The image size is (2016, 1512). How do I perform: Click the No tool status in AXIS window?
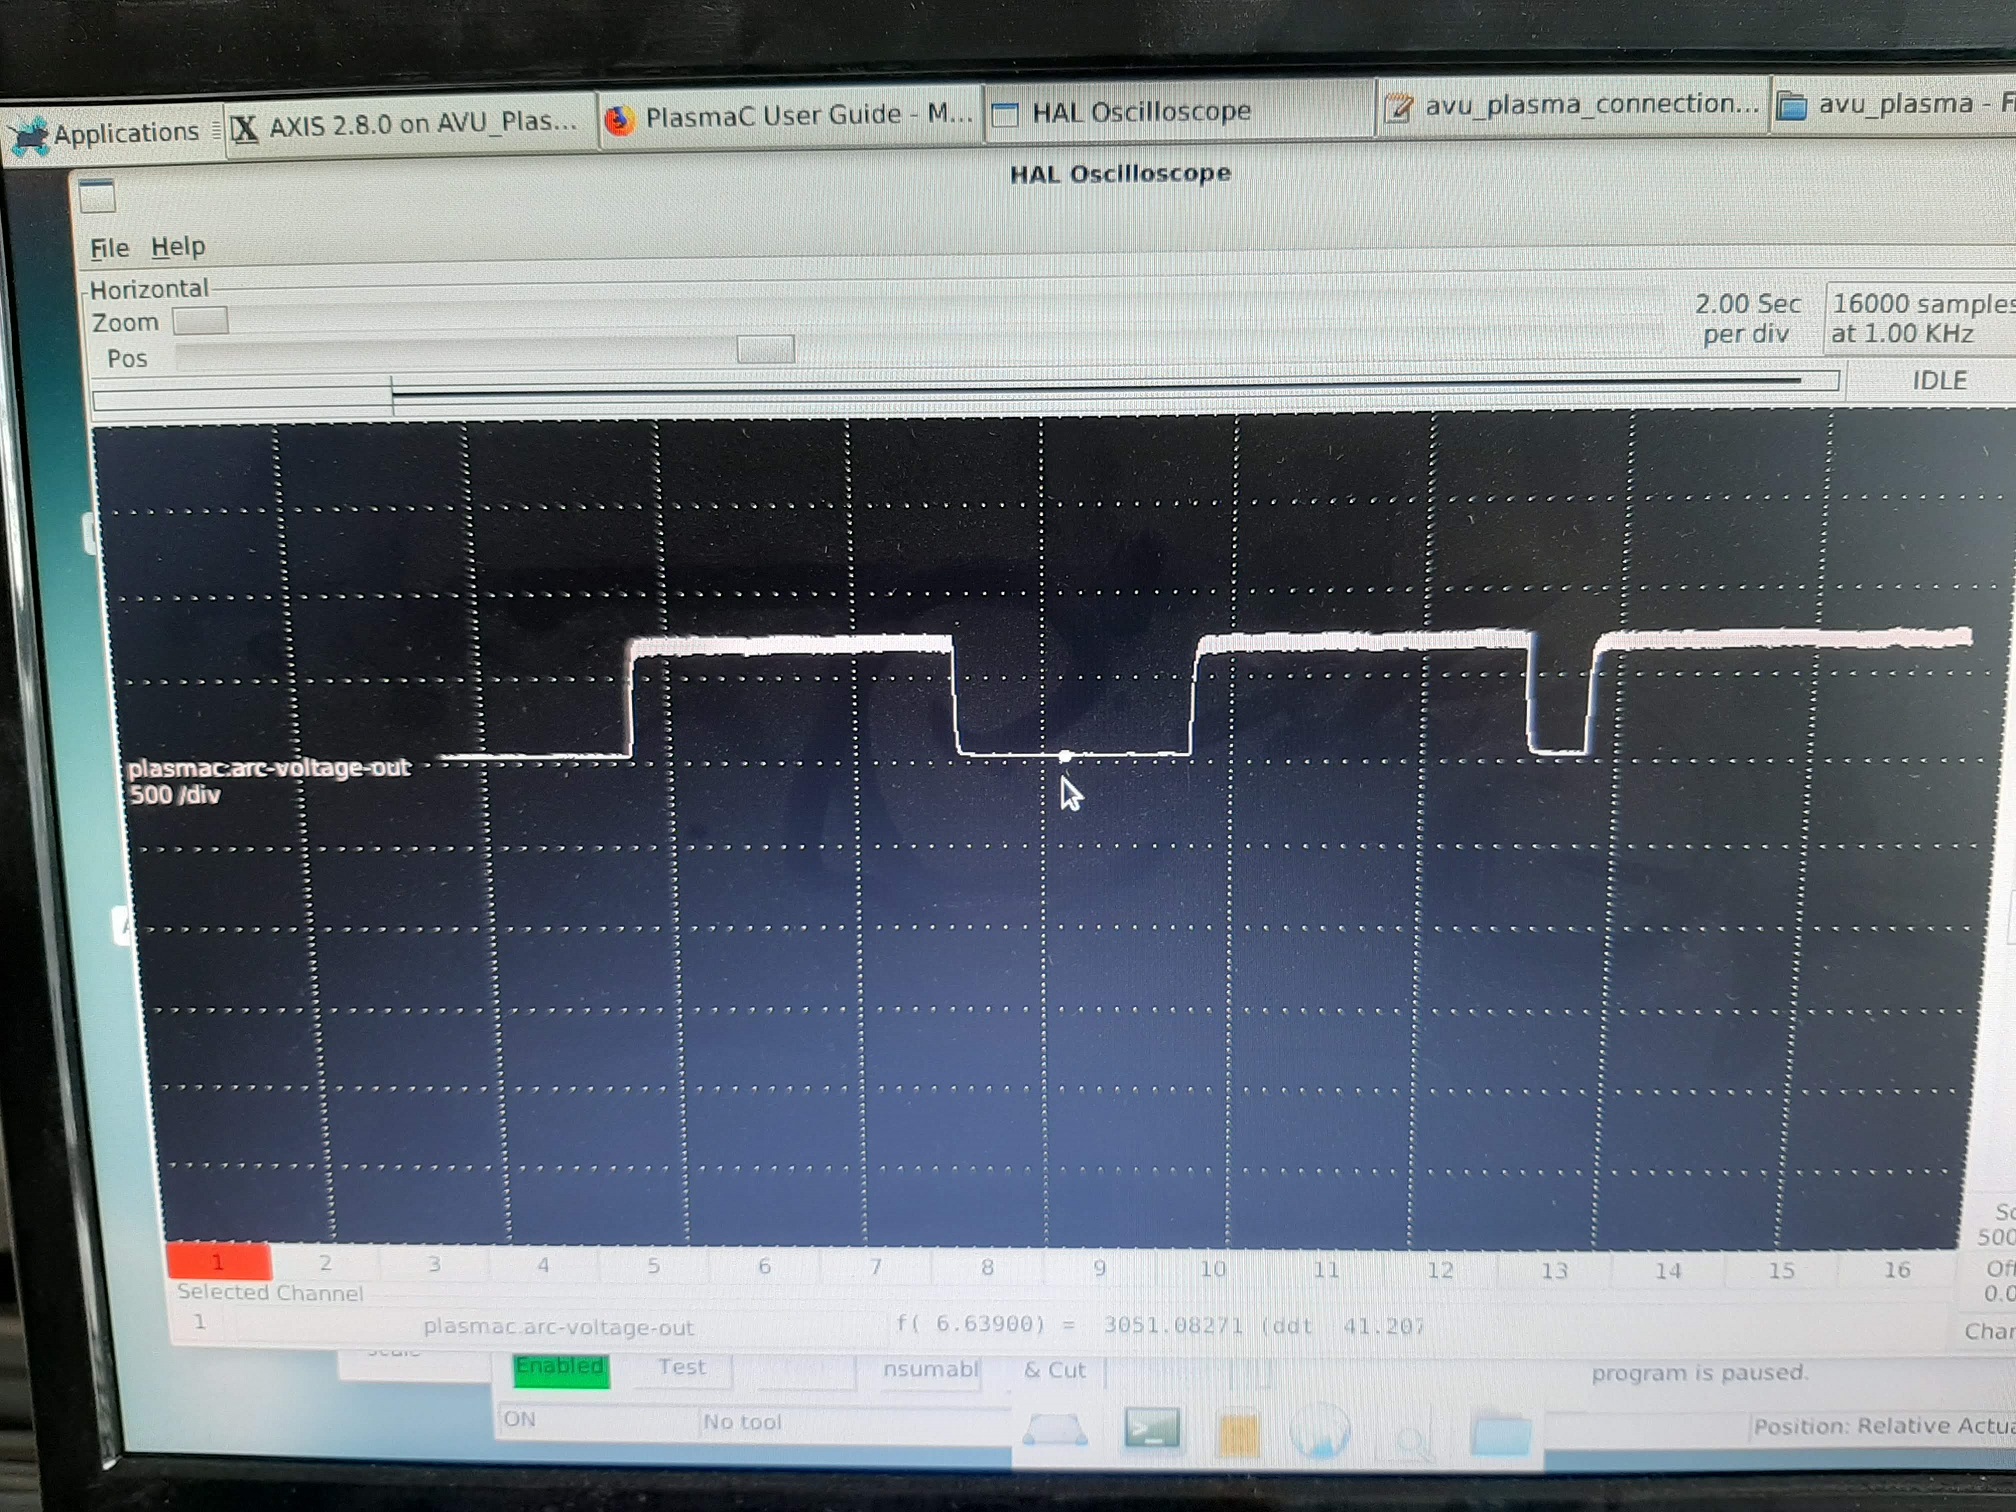(742, 1422)
